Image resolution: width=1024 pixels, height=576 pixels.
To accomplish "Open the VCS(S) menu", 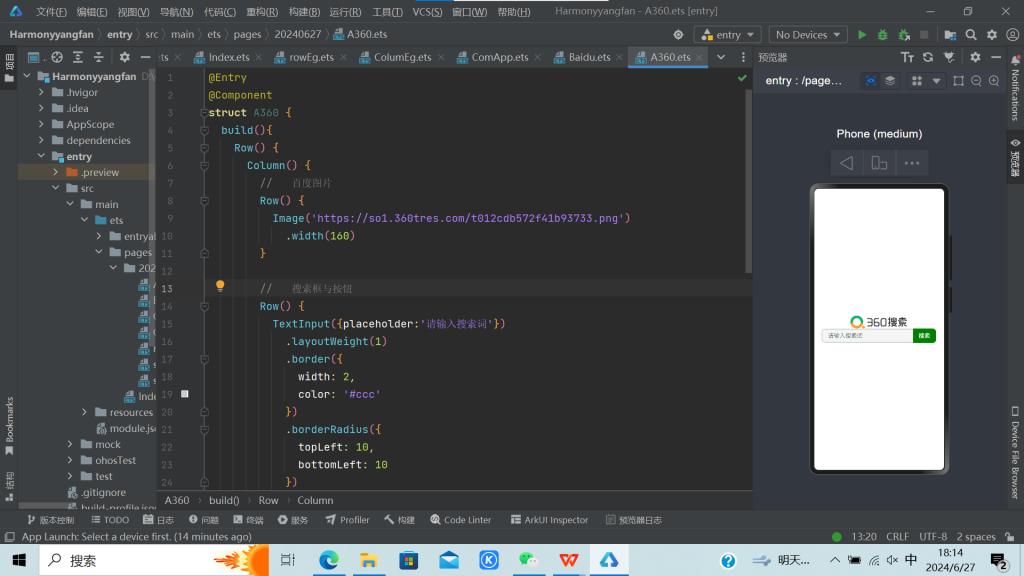I will [427, 12].
